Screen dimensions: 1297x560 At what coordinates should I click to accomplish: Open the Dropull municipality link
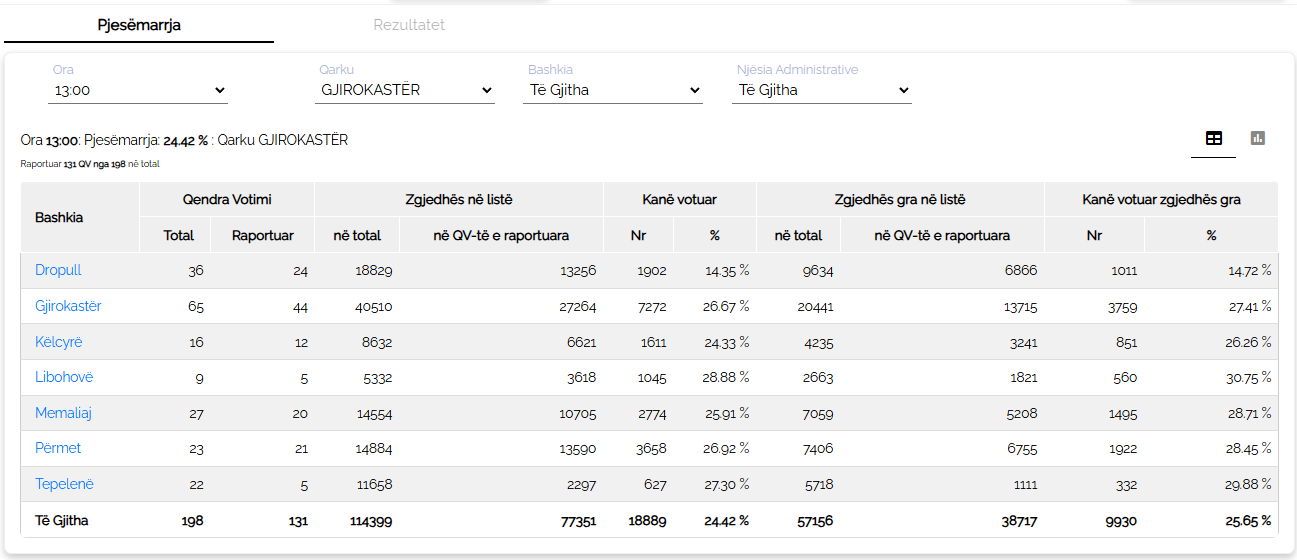coord(58,270)
